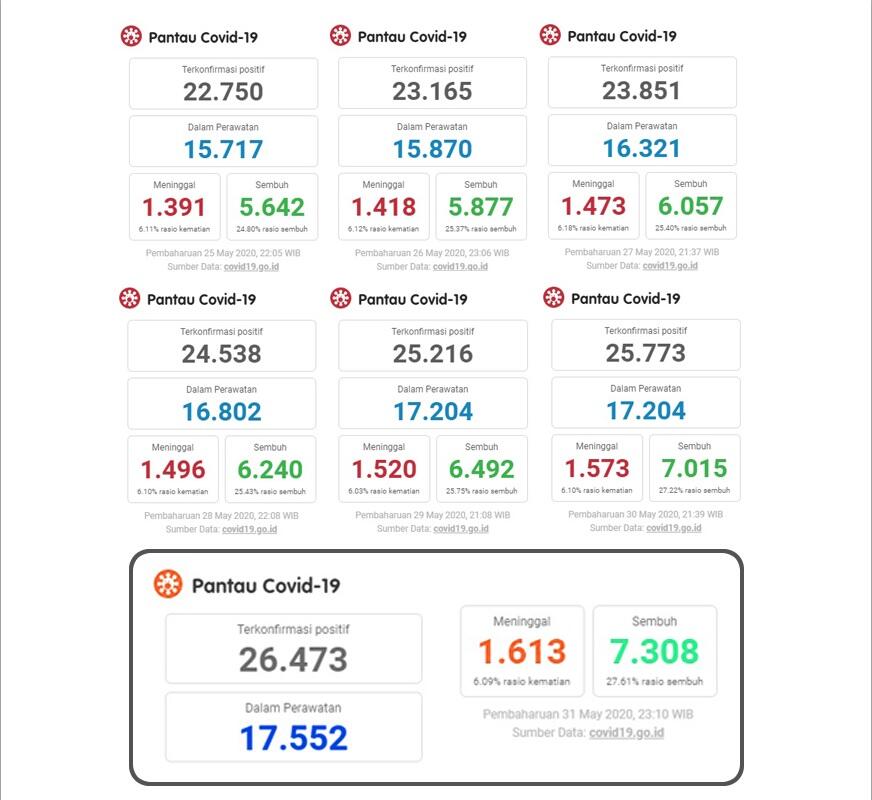The image size is (872, 800).
Task: Click the virus icon on the 29 May panel
Action: pos(340,298)
